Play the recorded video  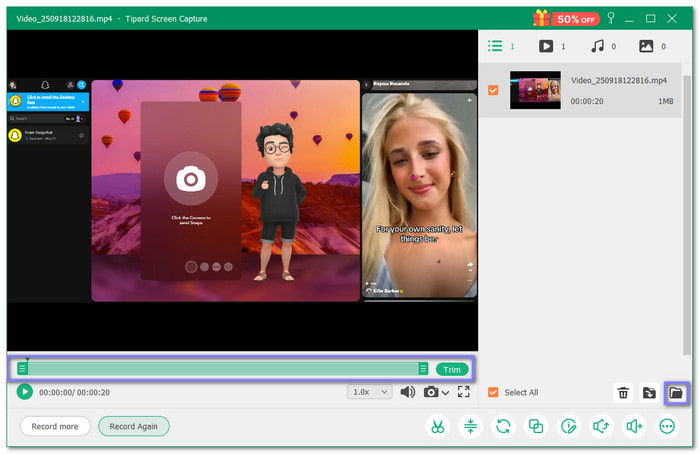(25, 392)
